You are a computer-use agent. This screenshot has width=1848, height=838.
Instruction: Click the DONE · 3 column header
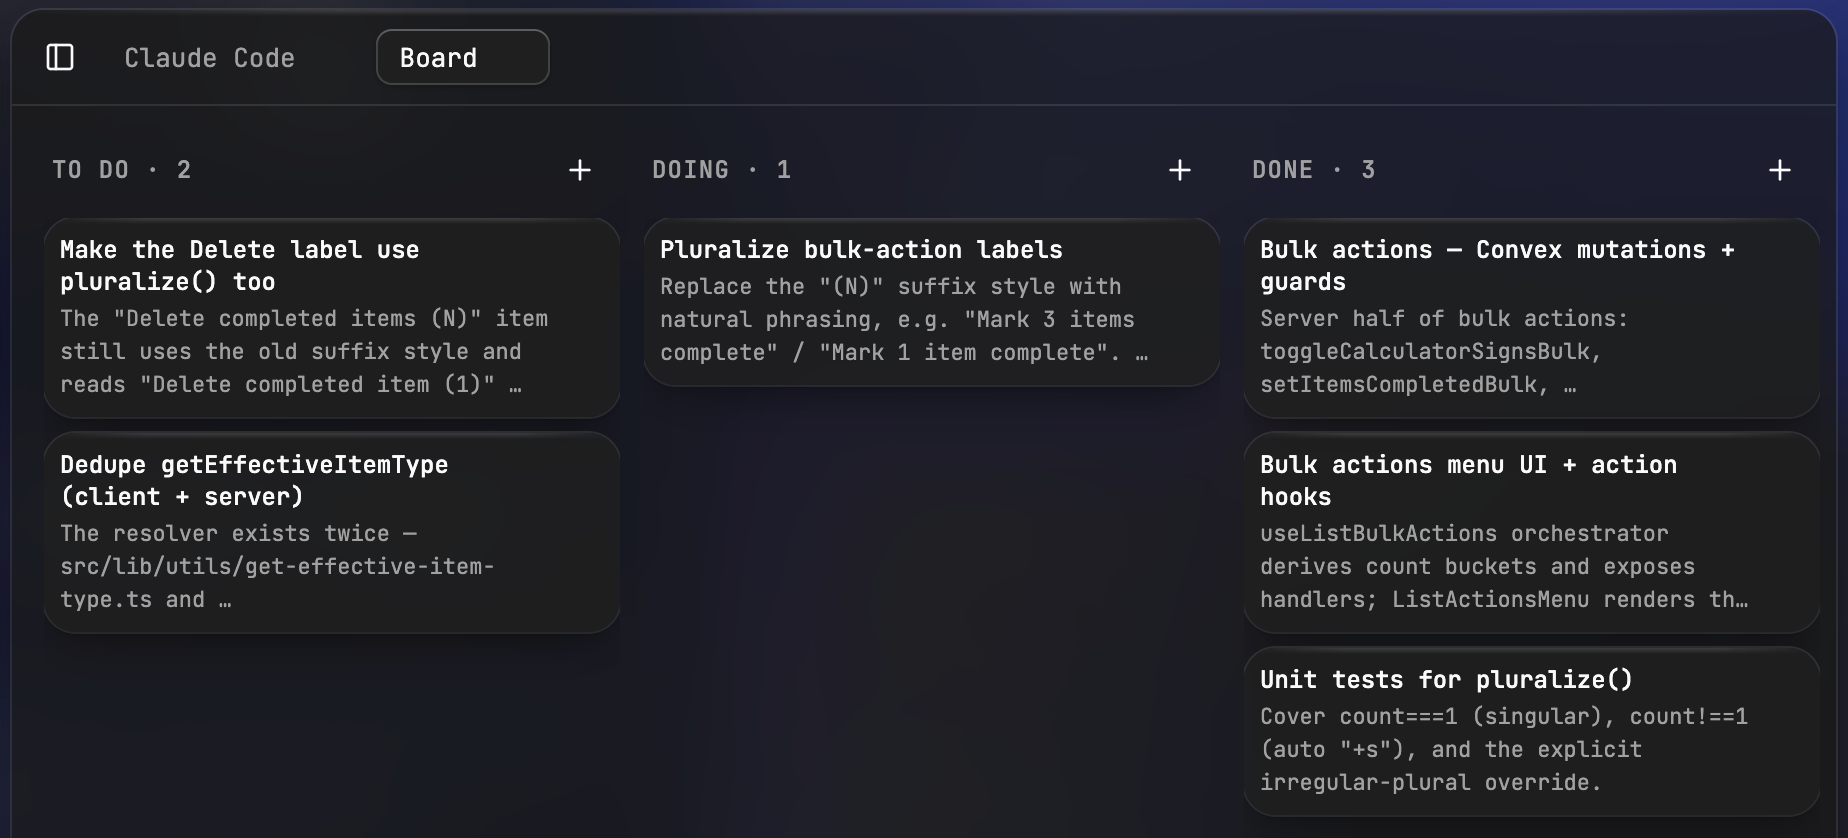(1314, 170)
